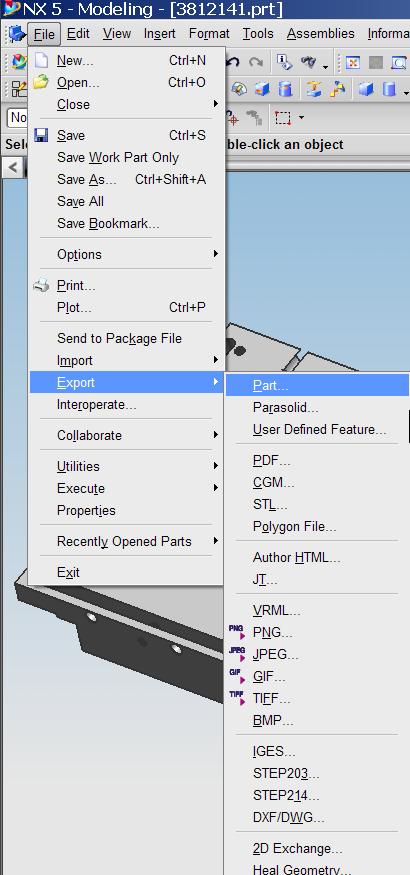Expand the Import submenu

click(127, 360)
